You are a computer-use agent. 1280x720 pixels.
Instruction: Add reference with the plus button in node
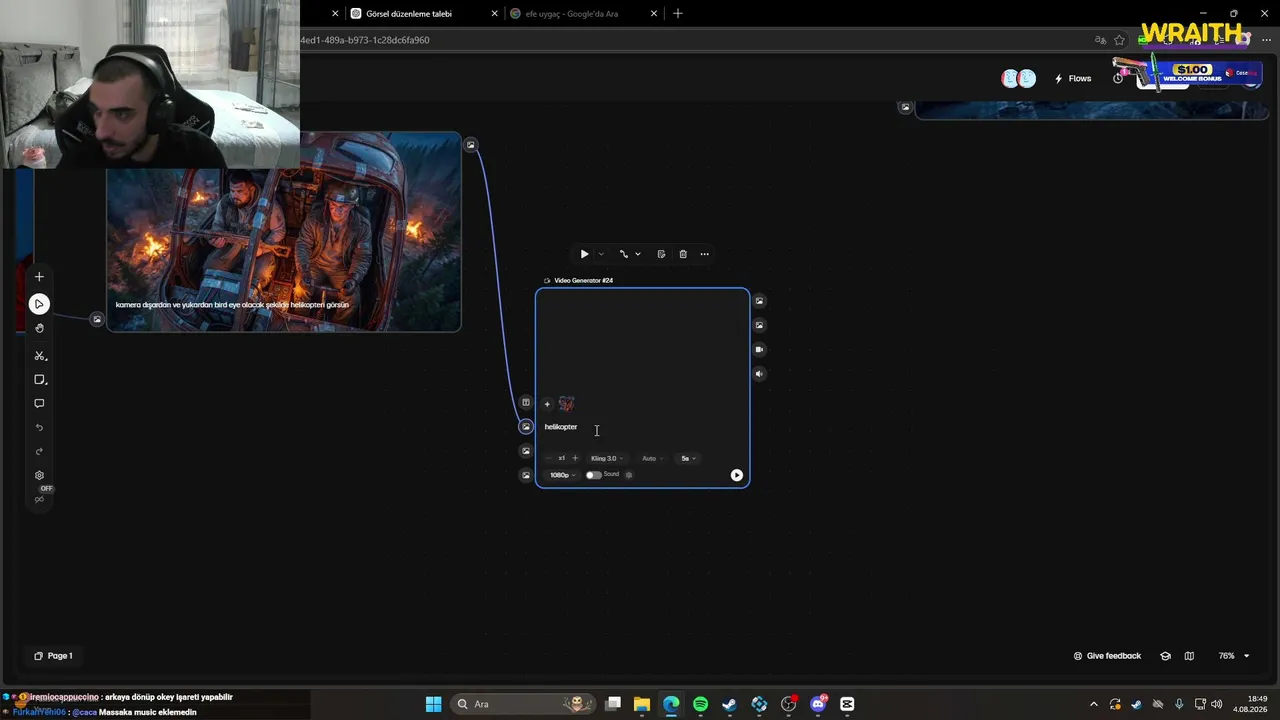(547, 404)
